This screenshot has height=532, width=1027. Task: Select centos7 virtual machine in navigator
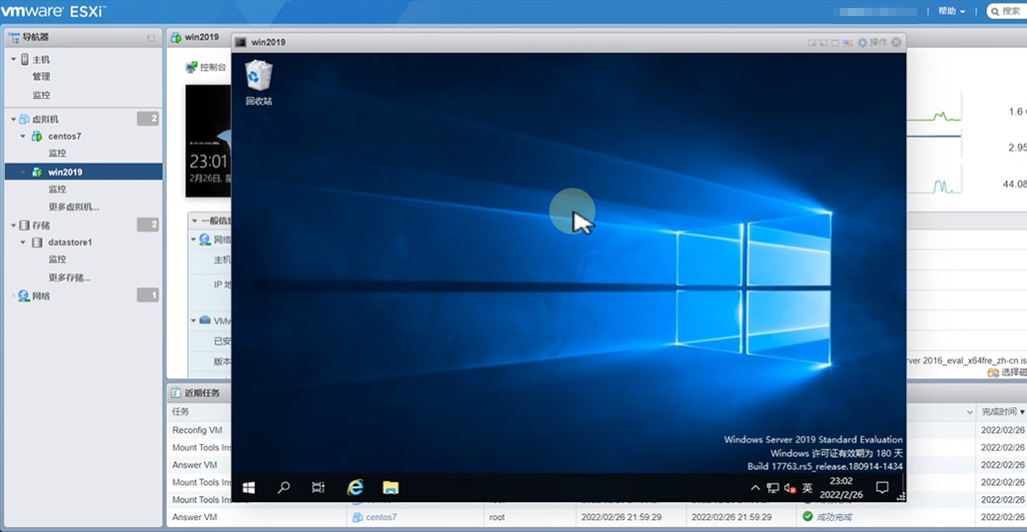(64, 136)
